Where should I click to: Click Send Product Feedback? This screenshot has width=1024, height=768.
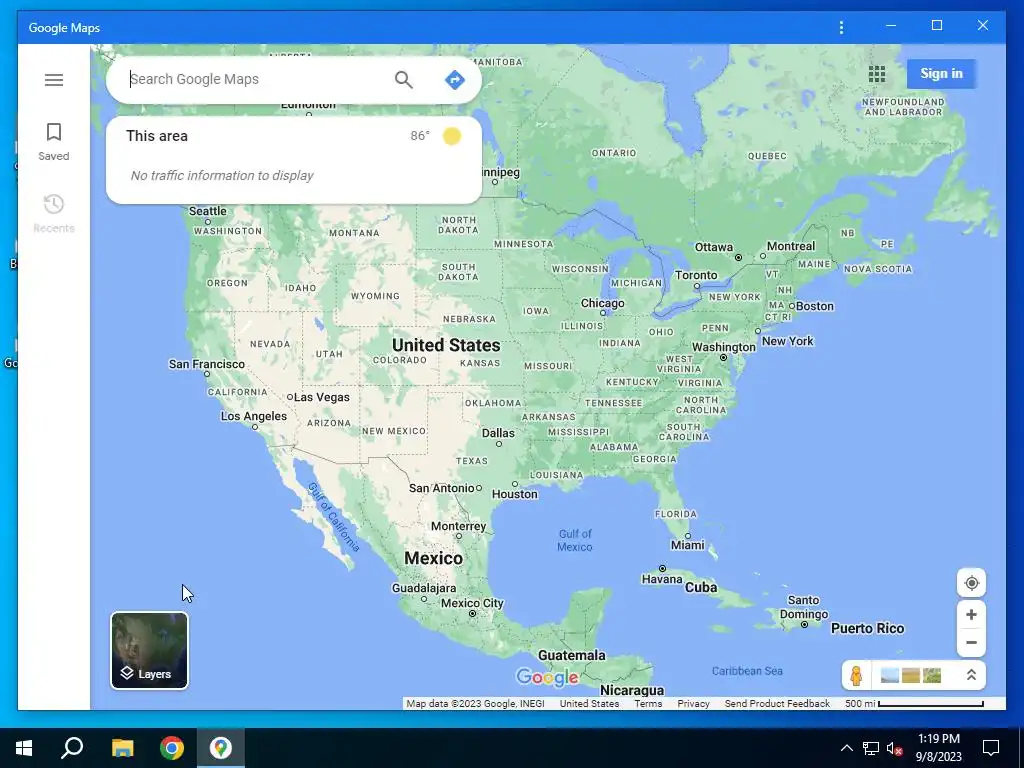pos(776,703)
